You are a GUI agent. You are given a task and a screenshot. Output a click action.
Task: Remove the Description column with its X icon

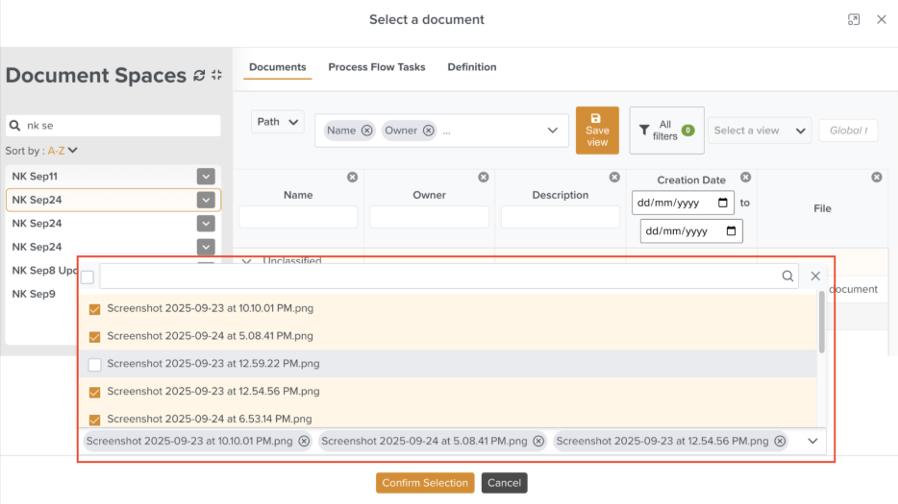(x=614, y=177)
